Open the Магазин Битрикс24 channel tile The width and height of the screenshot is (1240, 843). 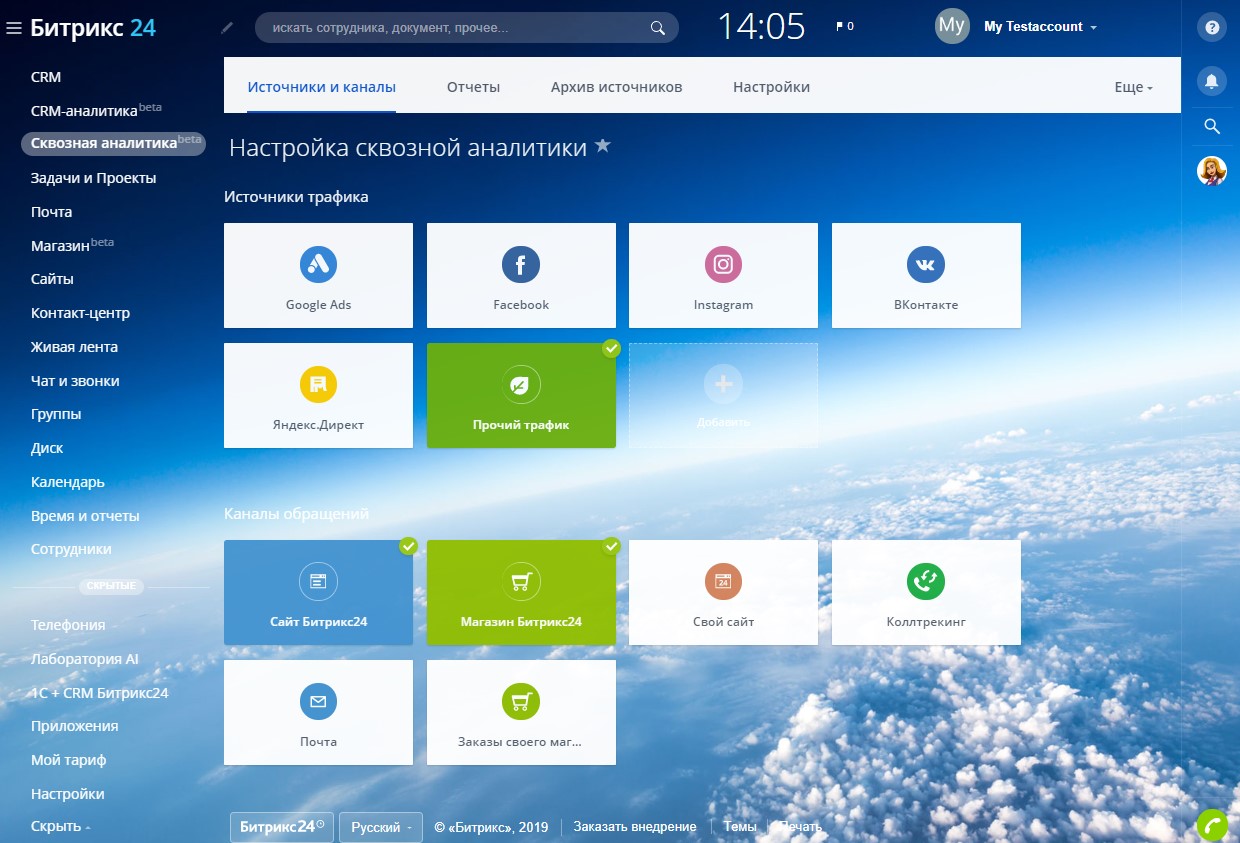[521, 592]
